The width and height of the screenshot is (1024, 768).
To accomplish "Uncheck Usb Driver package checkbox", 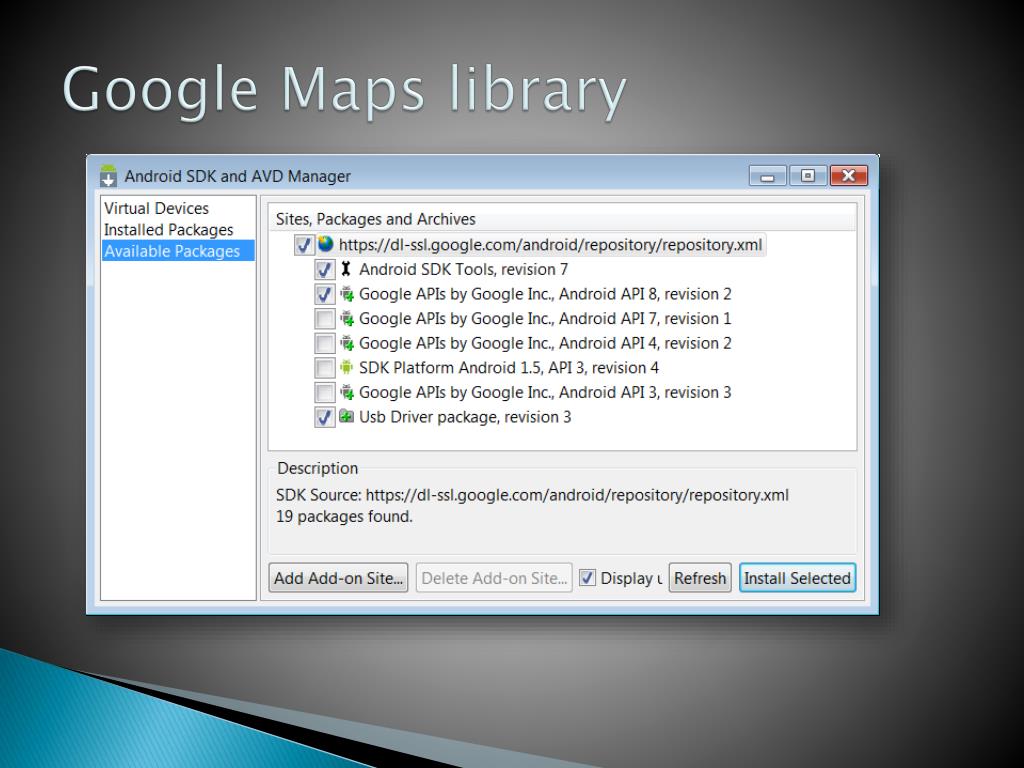I will tap(325, 417).
